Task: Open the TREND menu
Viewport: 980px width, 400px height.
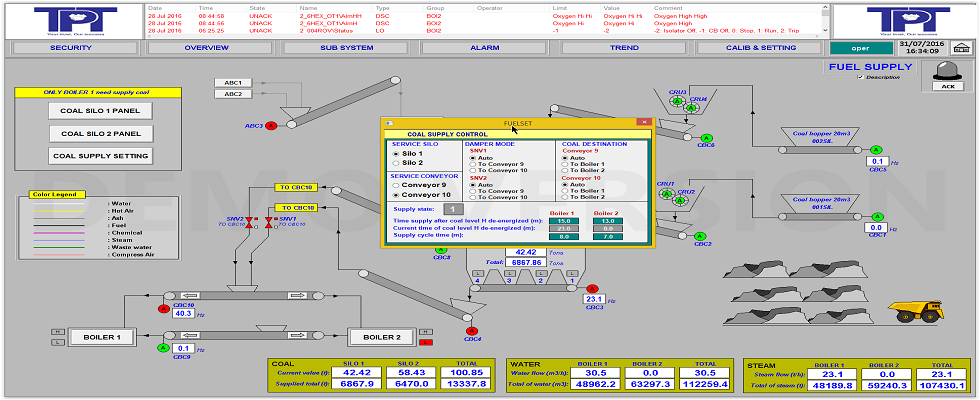Action: (x=623, y=48)
